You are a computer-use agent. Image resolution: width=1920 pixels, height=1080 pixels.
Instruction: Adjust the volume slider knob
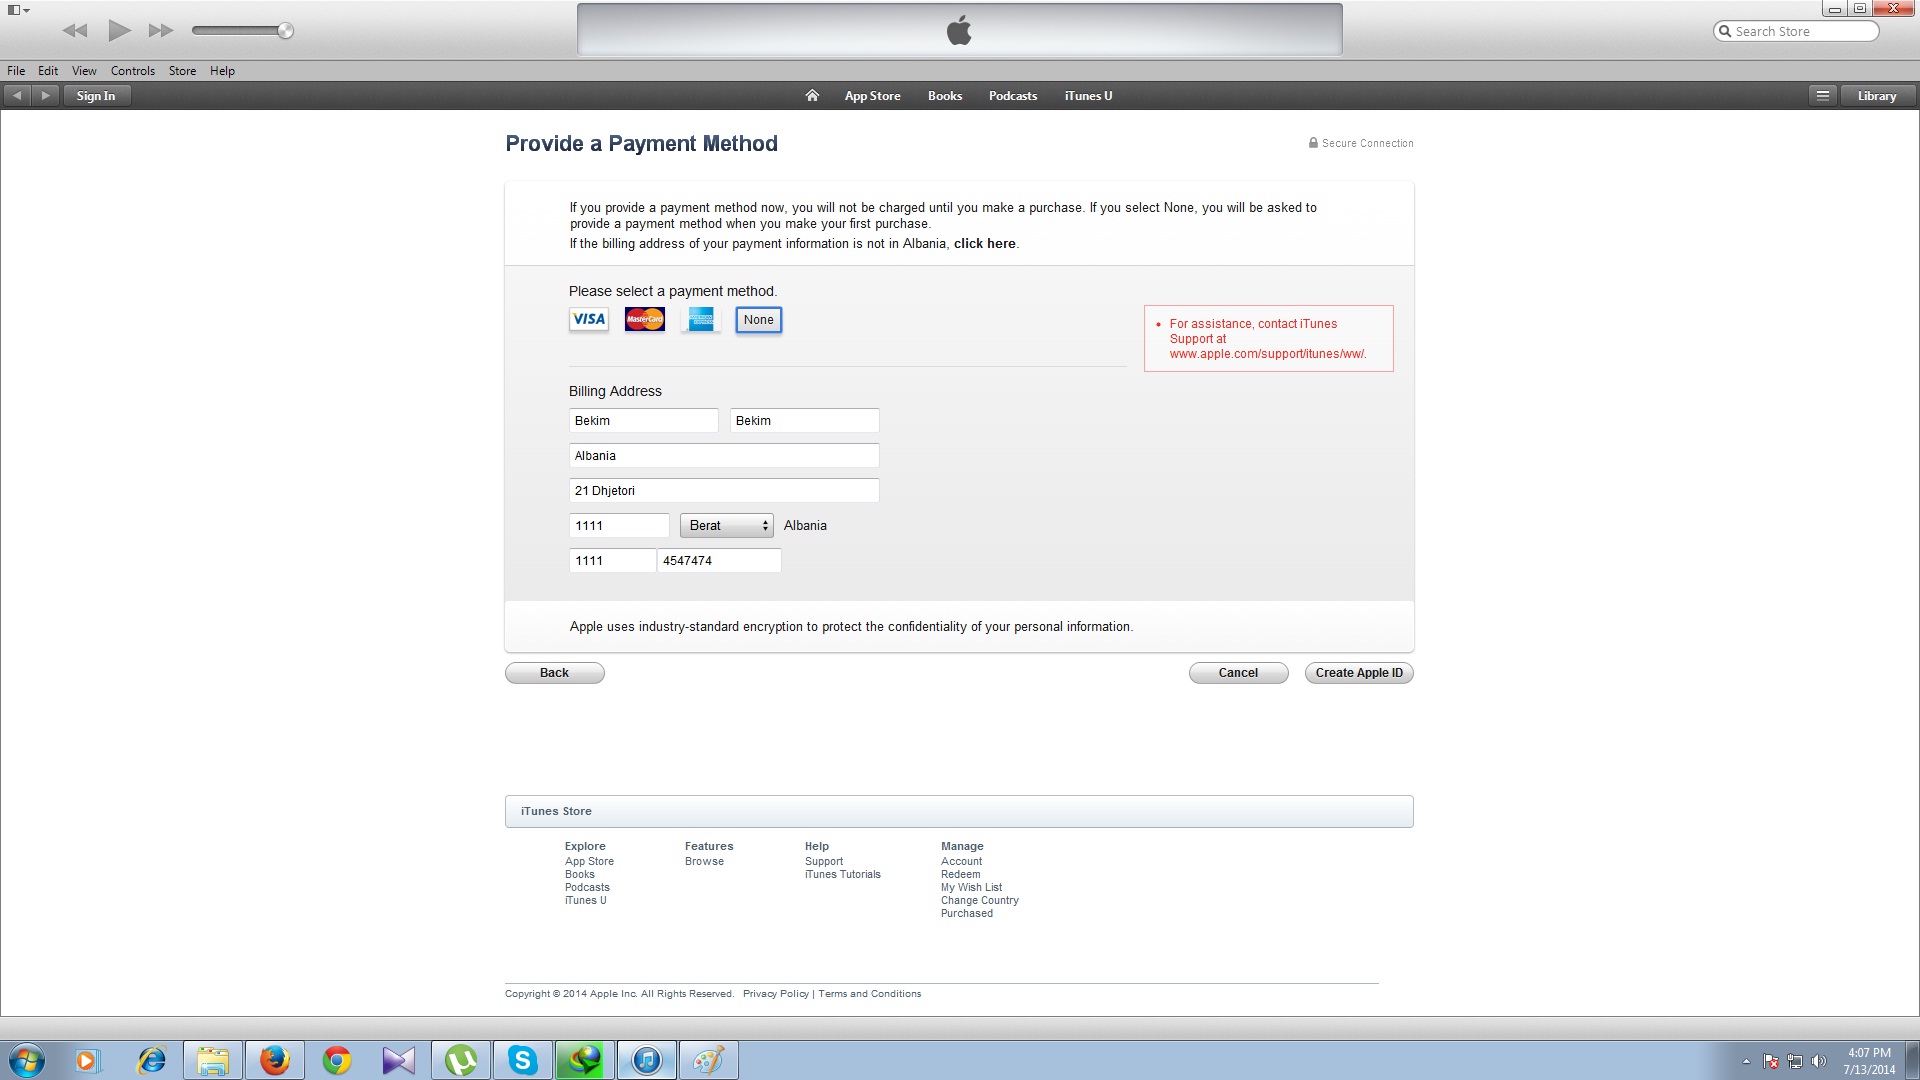[x=286, y=31]
